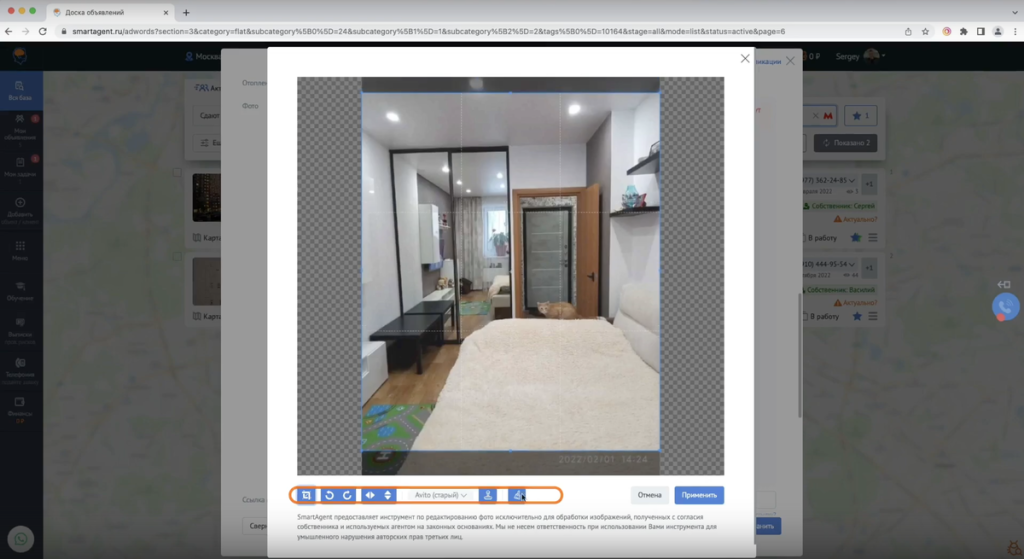Image resolution: width=1024 pixels, height=559 pixels.
Task: Close the photo editor dialog
Action: click(x=745, y=58)
